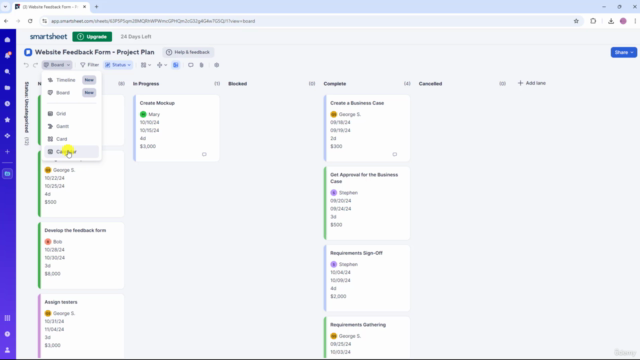This screenshot has height=360, width=640.
Task: Open the app Launcher grid icon
Action: click(7, 318)
